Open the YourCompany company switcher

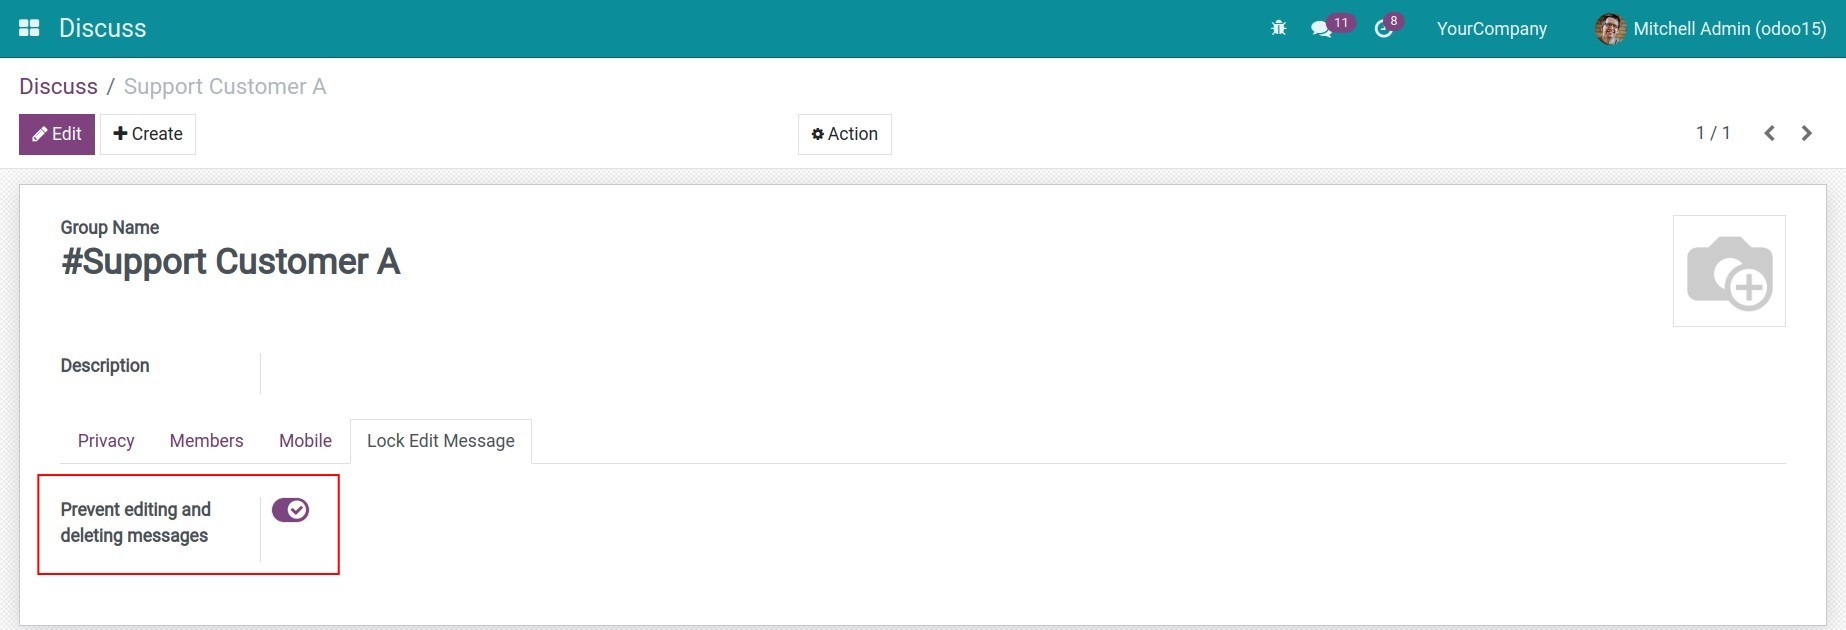[x=1491, y=29]
